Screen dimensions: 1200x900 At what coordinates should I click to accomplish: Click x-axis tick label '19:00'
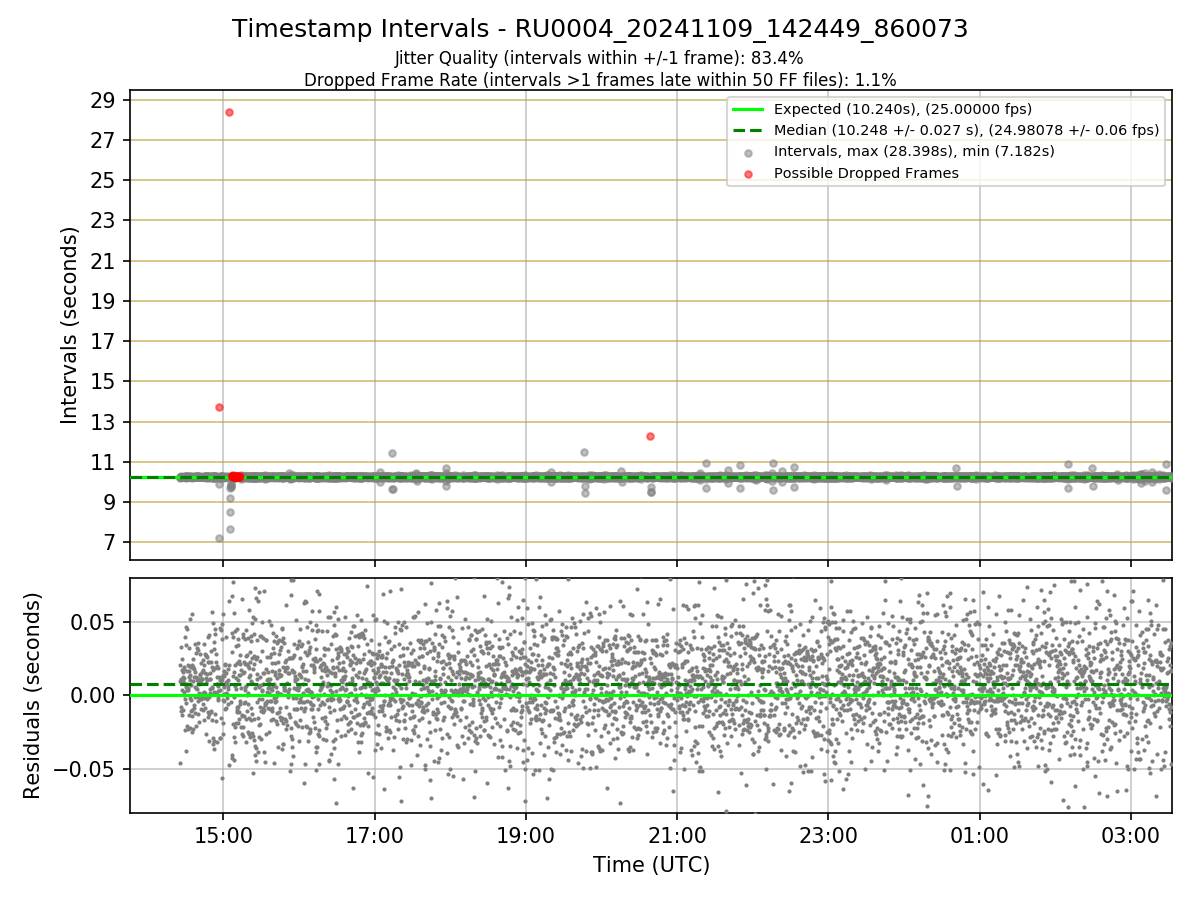[526, 835]
